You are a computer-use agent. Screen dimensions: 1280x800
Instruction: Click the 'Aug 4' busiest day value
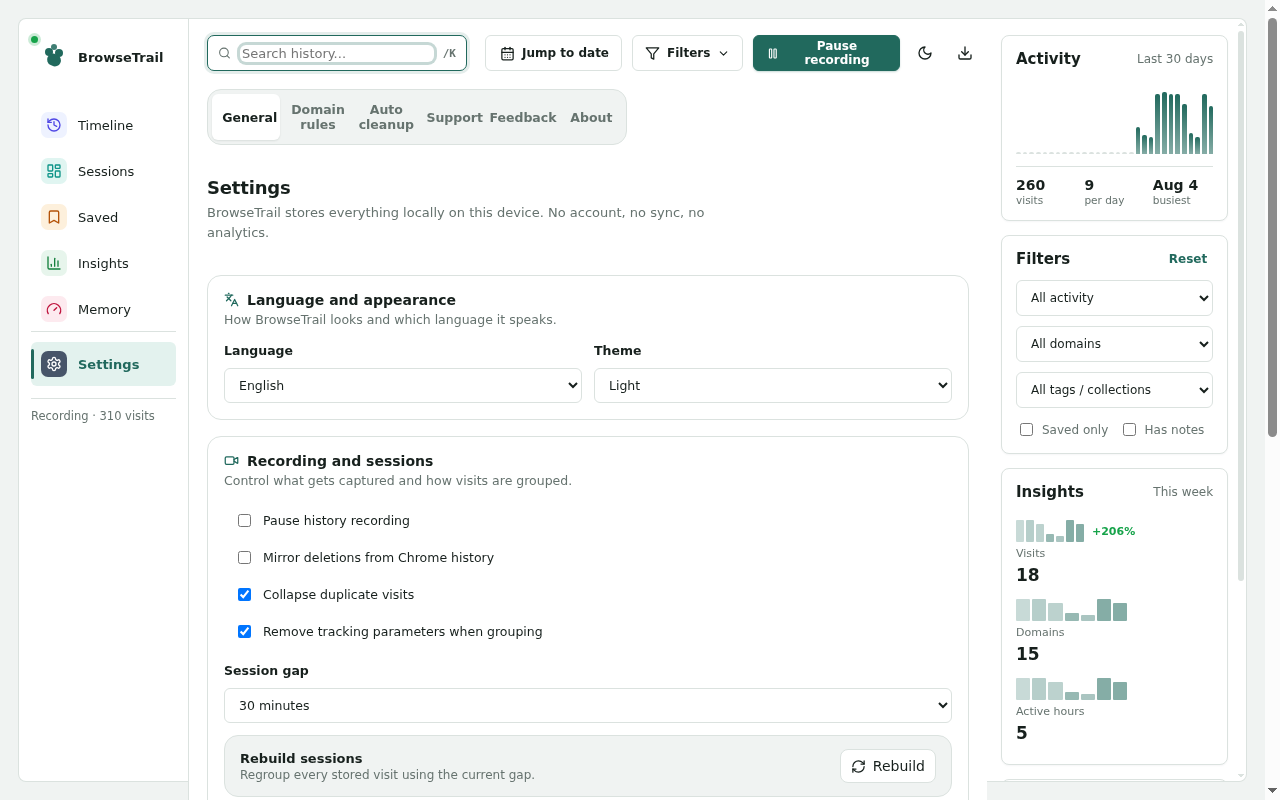coord(1175,185)
